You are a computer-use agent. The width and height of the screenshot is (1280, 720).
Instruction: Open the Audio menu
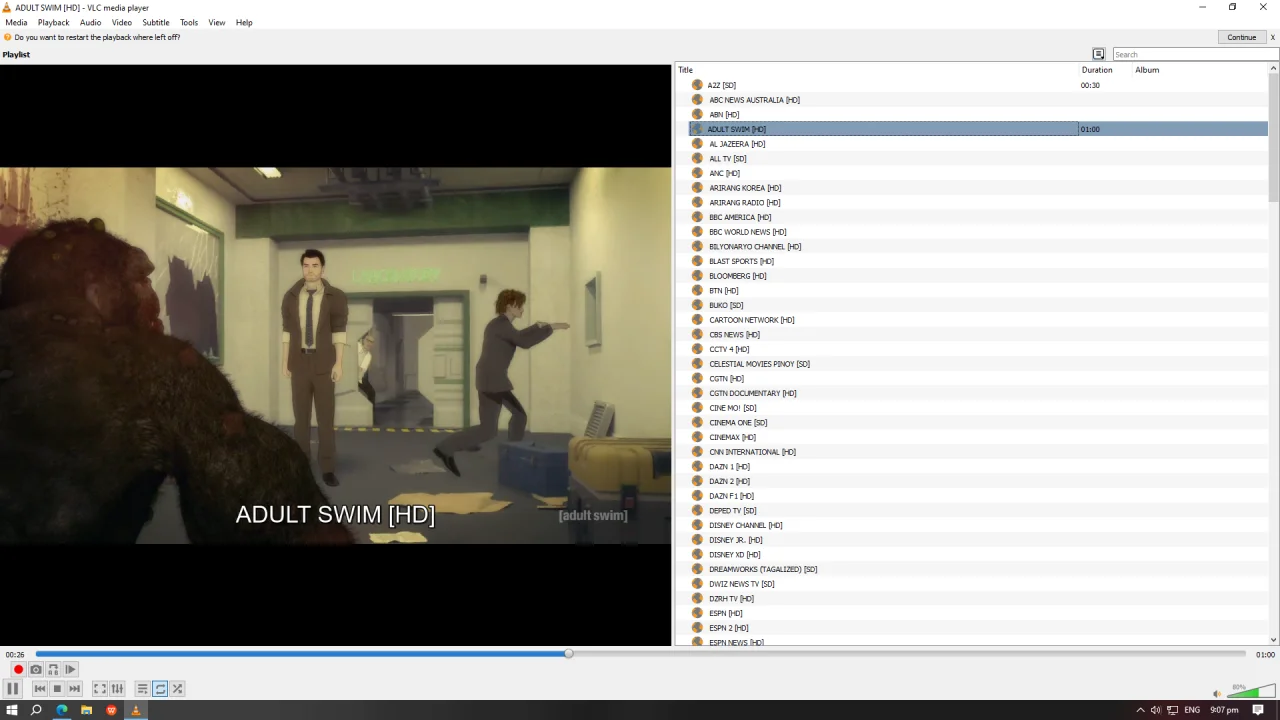pyautogui.click(x=90, y=22)
